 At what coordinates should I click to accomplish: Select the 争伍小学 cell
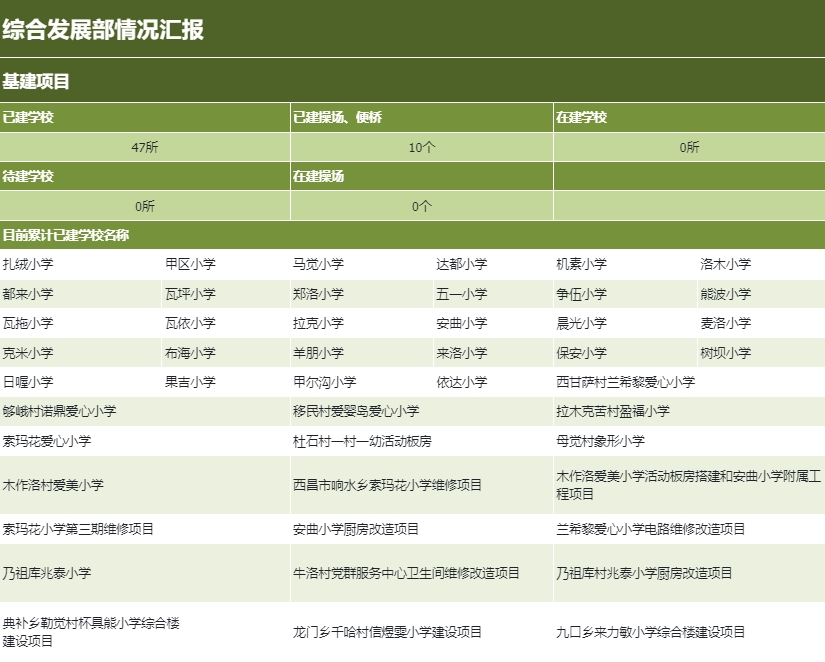[625, 294]
